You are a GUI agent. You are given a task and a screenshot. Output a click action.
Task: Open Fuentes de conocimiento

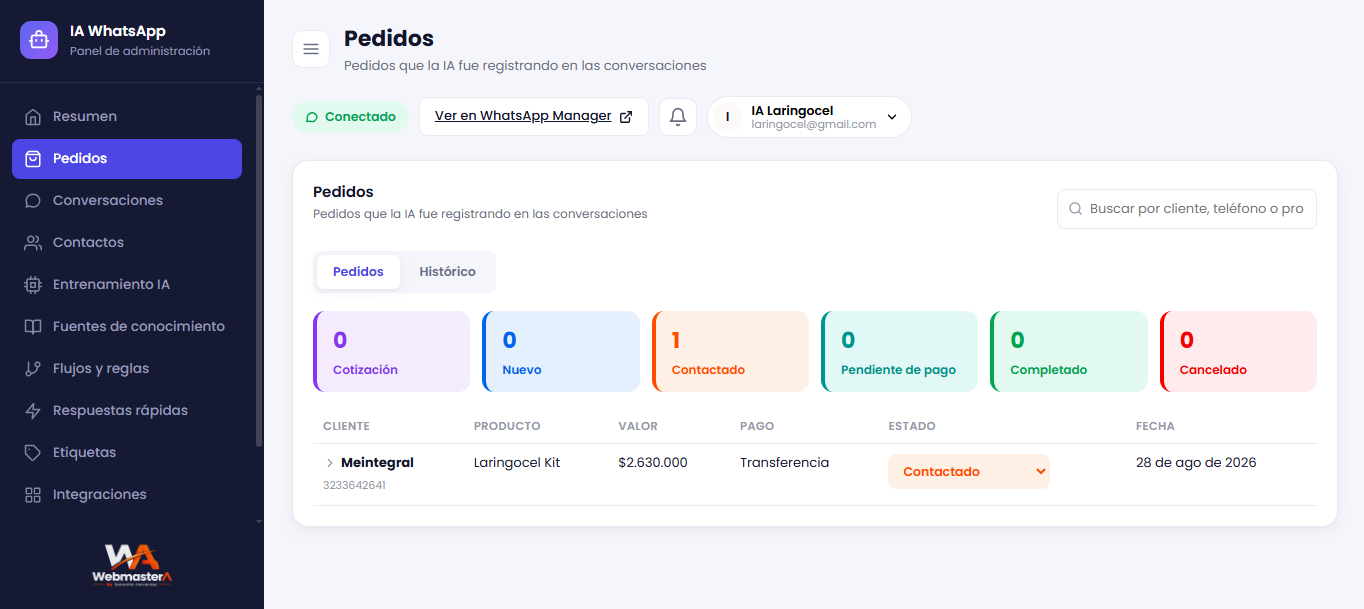pos(127,327)
